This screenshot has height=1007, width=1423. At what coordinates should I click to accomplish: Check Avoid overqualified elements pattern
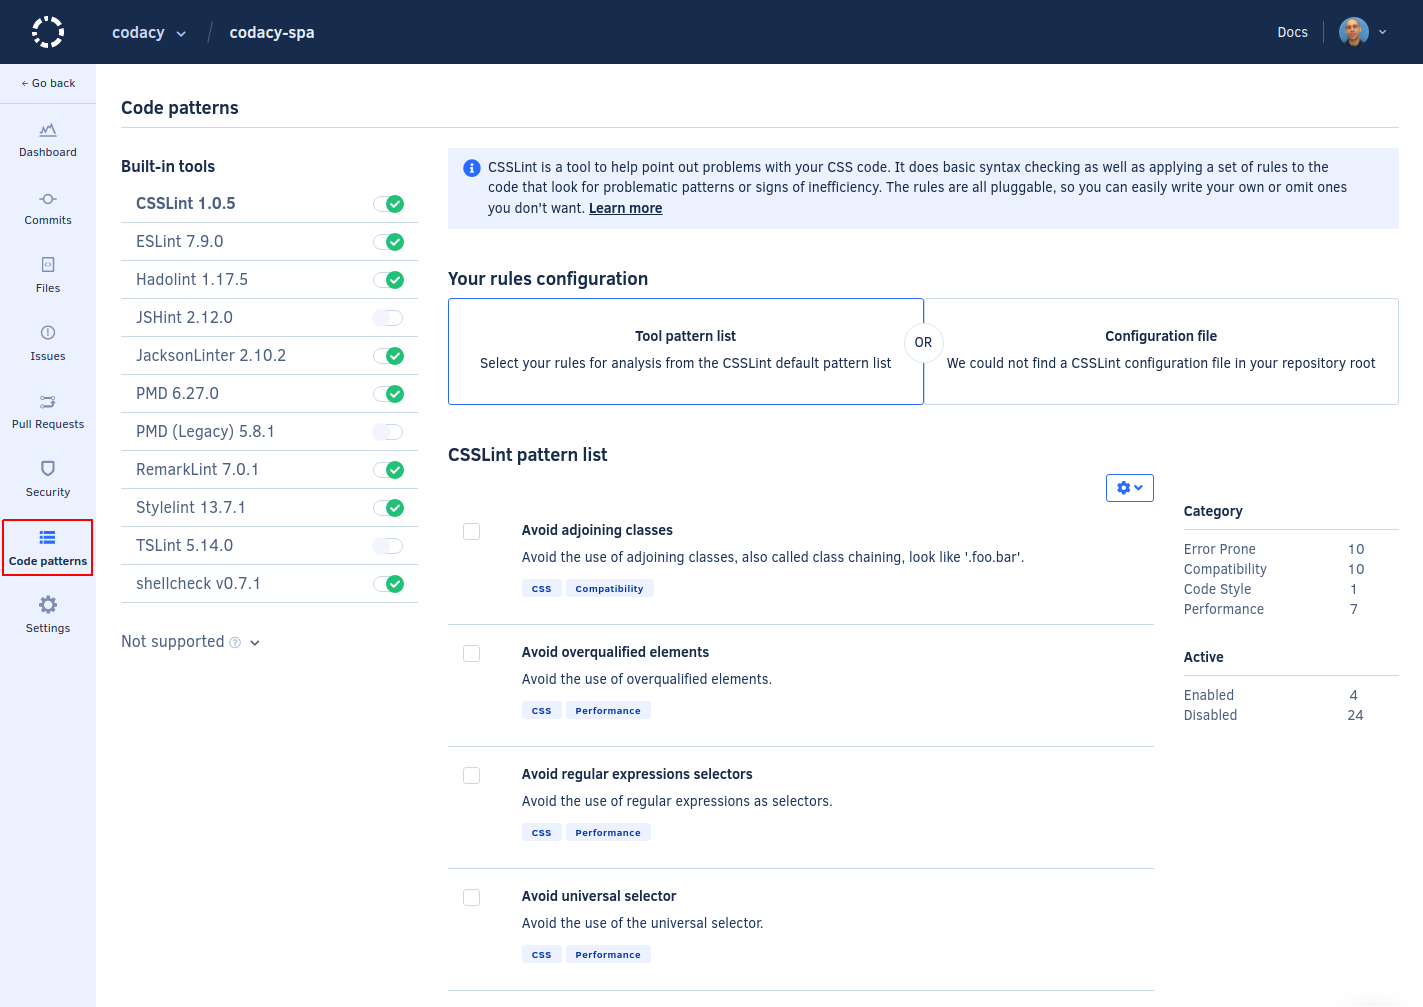[472, 653]
